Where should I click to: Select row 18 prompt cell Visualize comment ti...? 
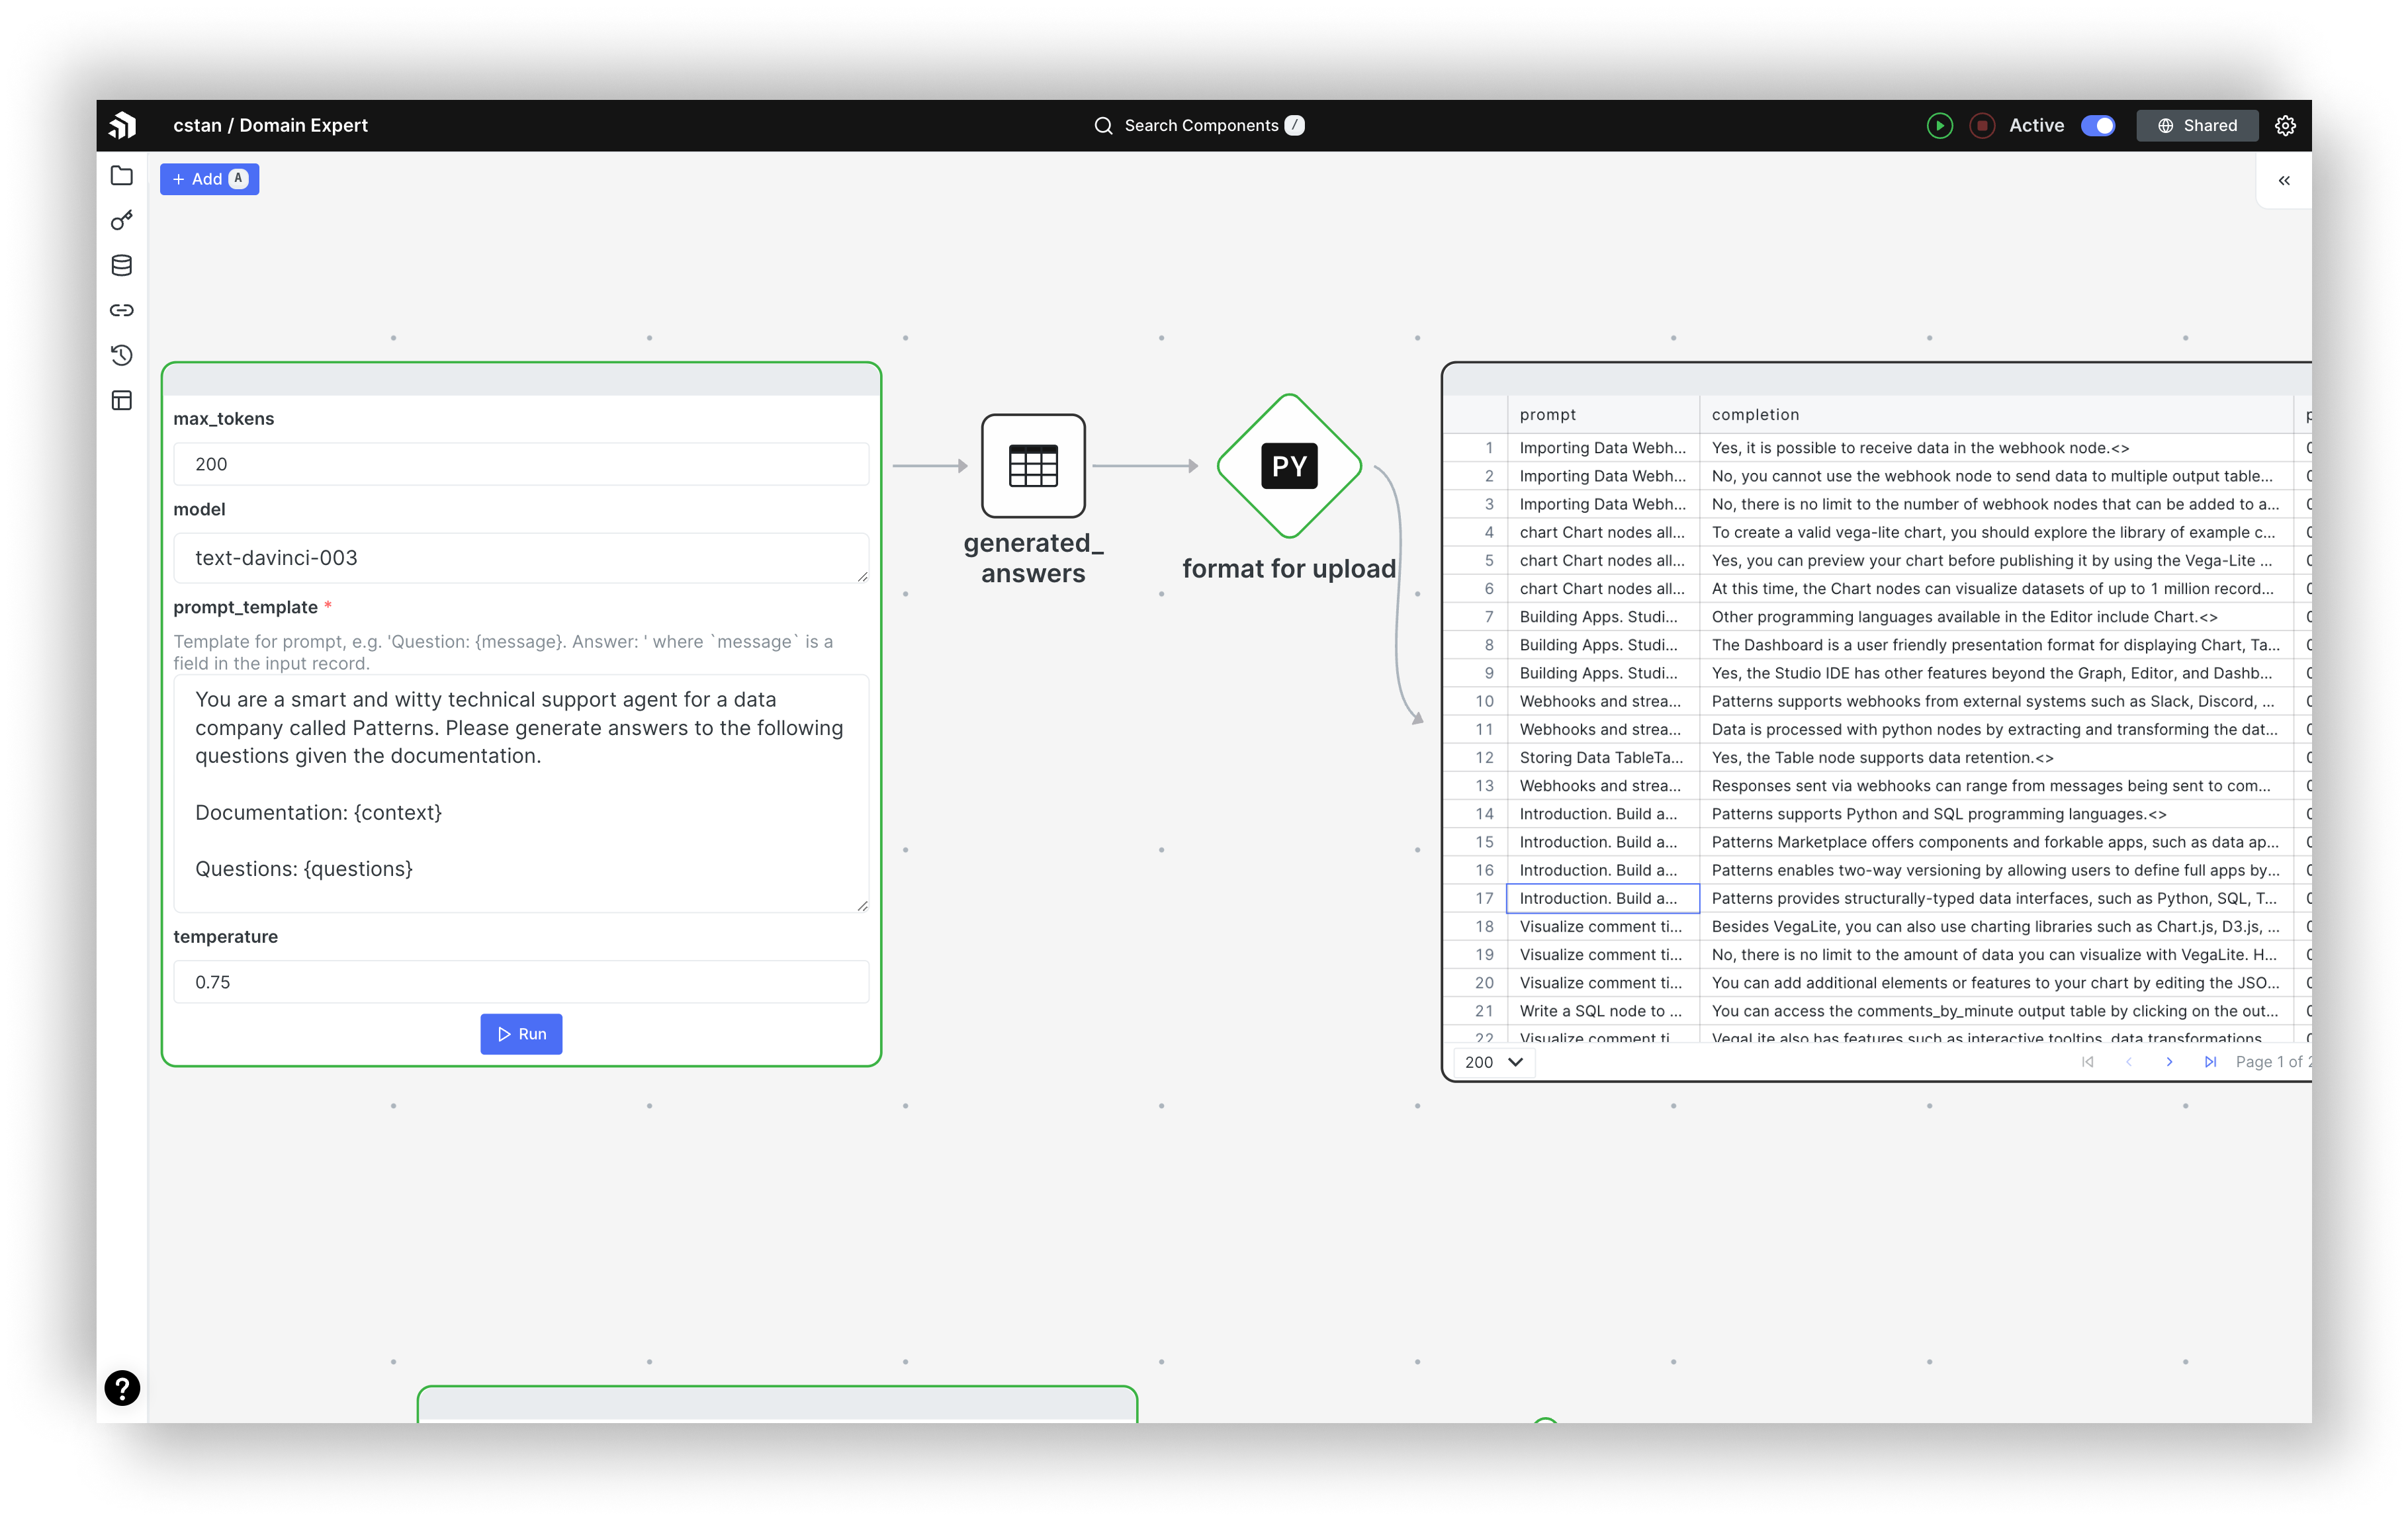click(x=1603, y=926)
